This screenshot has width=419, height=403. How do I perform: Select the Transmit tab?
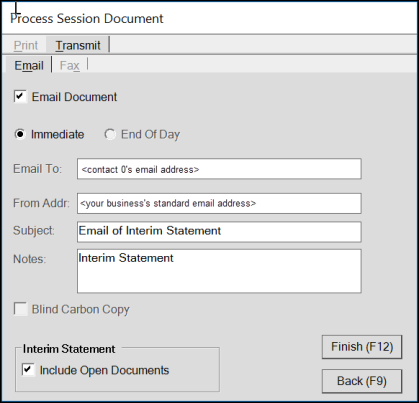pyautogui.click(x=78, y=45)
